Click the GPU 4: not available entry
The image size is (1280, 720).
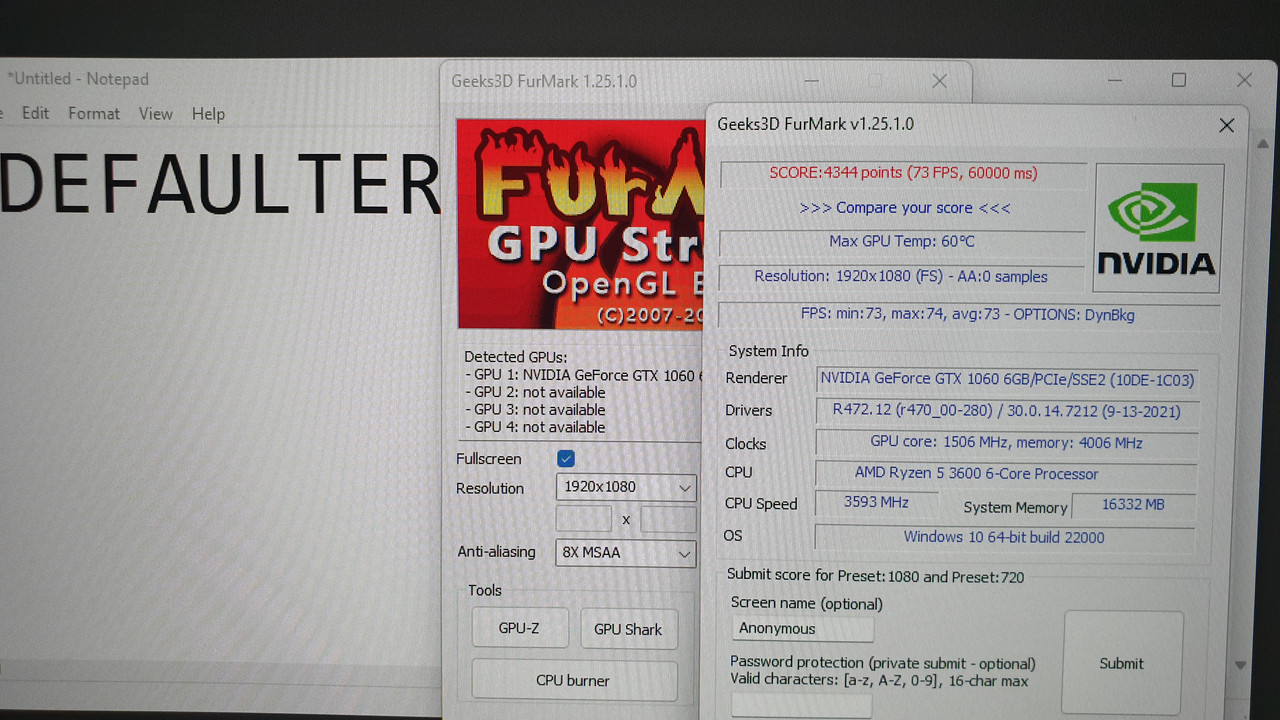pyautogui.click(x=535, y=427)
